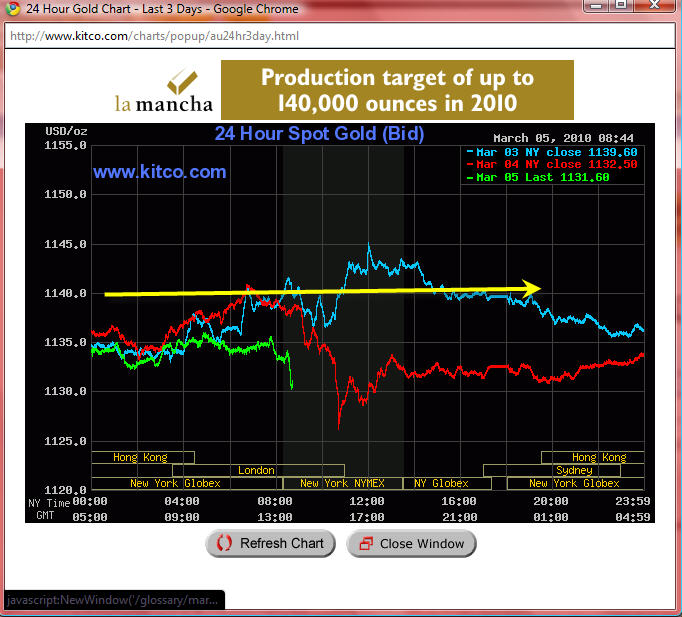Click the Chrome logo in title bar

13,8
